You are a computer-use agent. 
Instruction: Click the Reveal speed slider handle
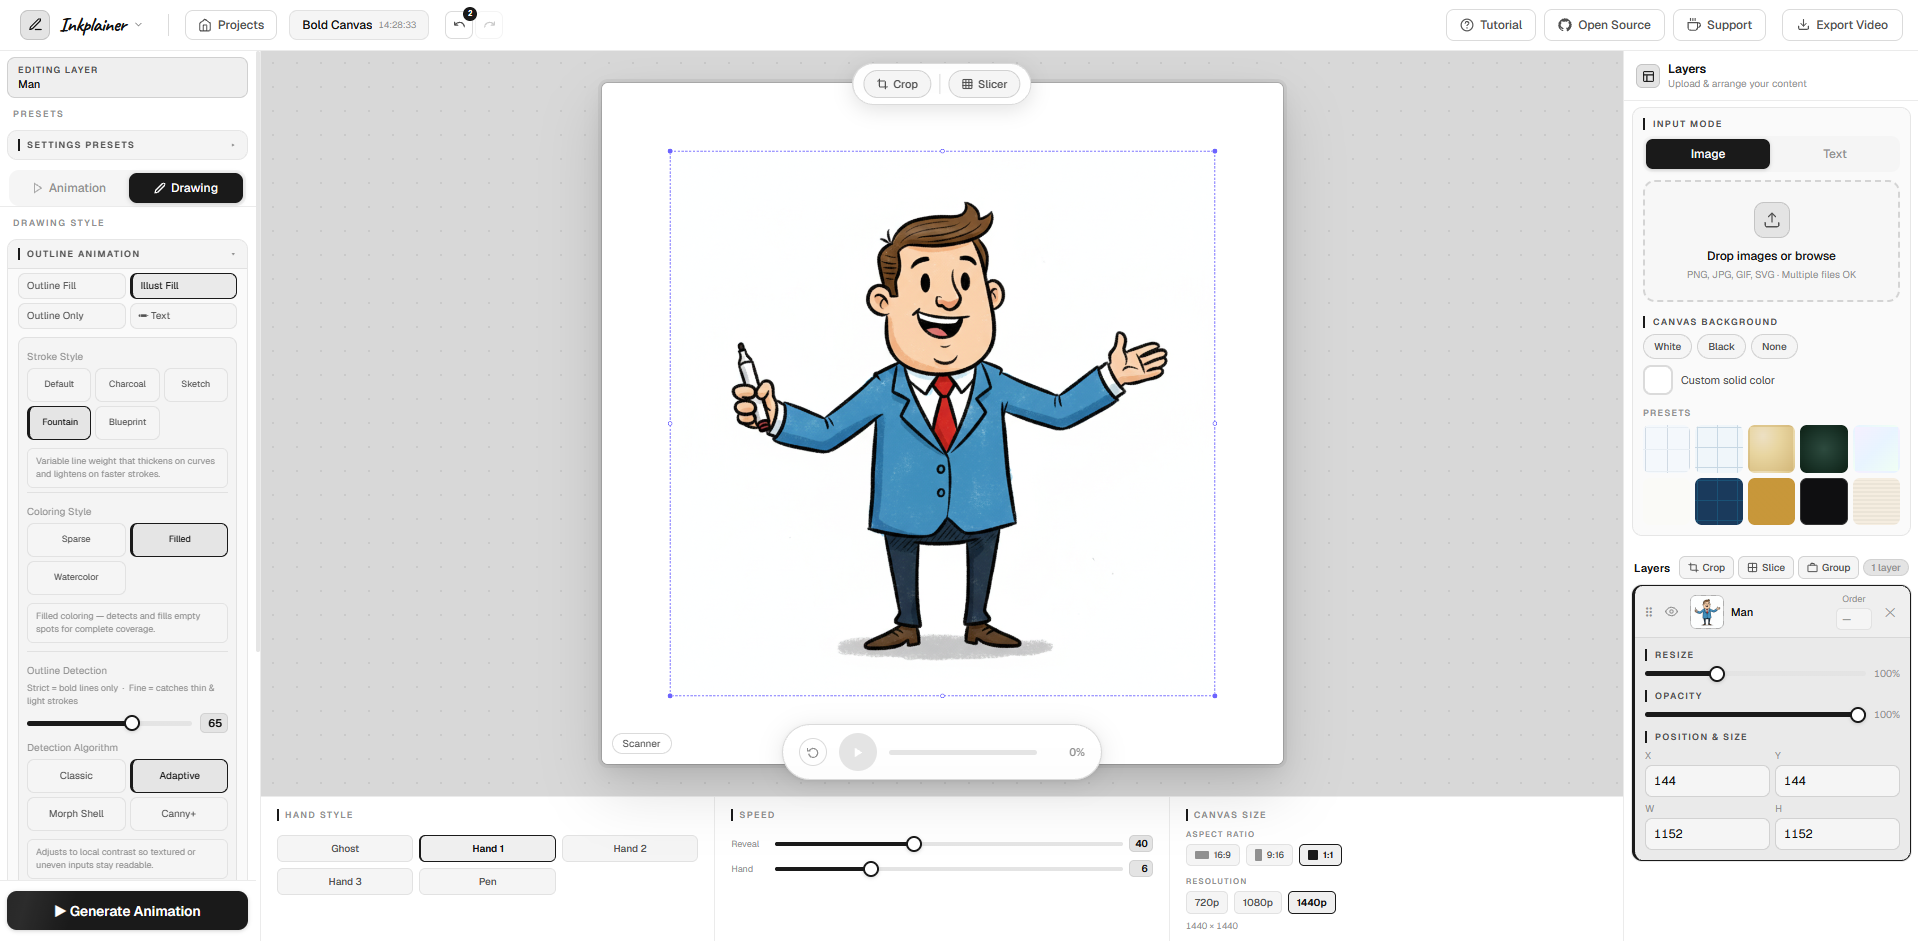tap(914, 844)
